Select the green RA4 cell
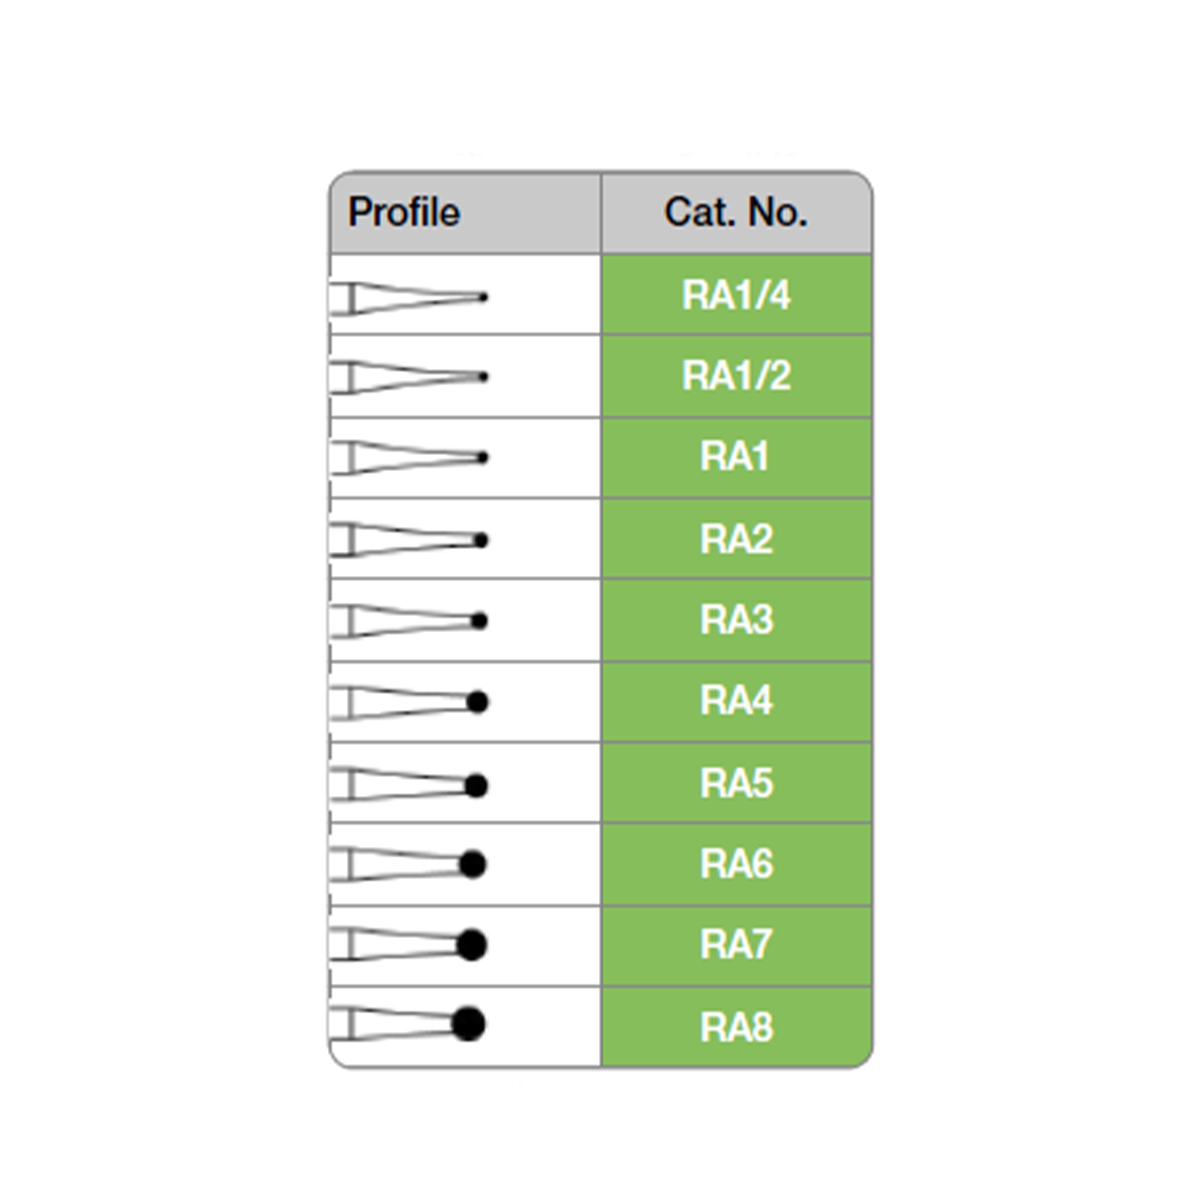1200x1200 pixels. point(736,702)
